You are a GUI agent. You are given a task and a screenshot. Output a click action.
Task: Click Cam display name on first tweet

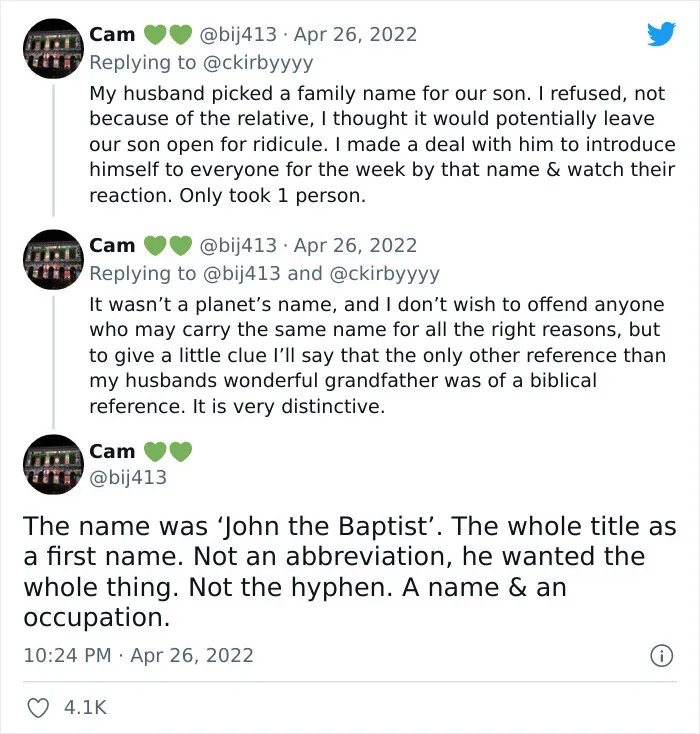112,35
